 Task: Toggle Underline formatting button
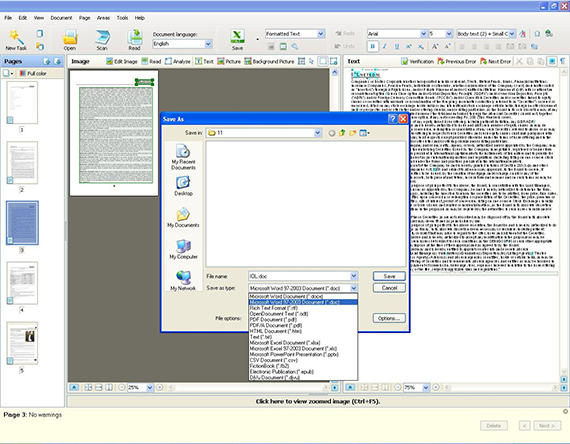point(397,47)
